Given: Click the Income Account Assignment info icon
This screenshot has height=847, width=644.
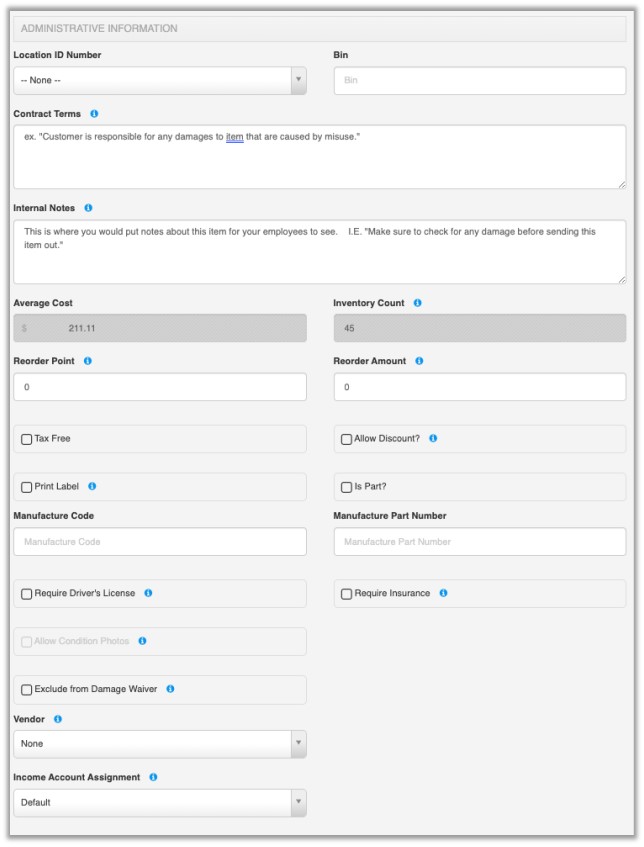Looking at the screenshot, I should pyautogui.click(x=153, y=777).
